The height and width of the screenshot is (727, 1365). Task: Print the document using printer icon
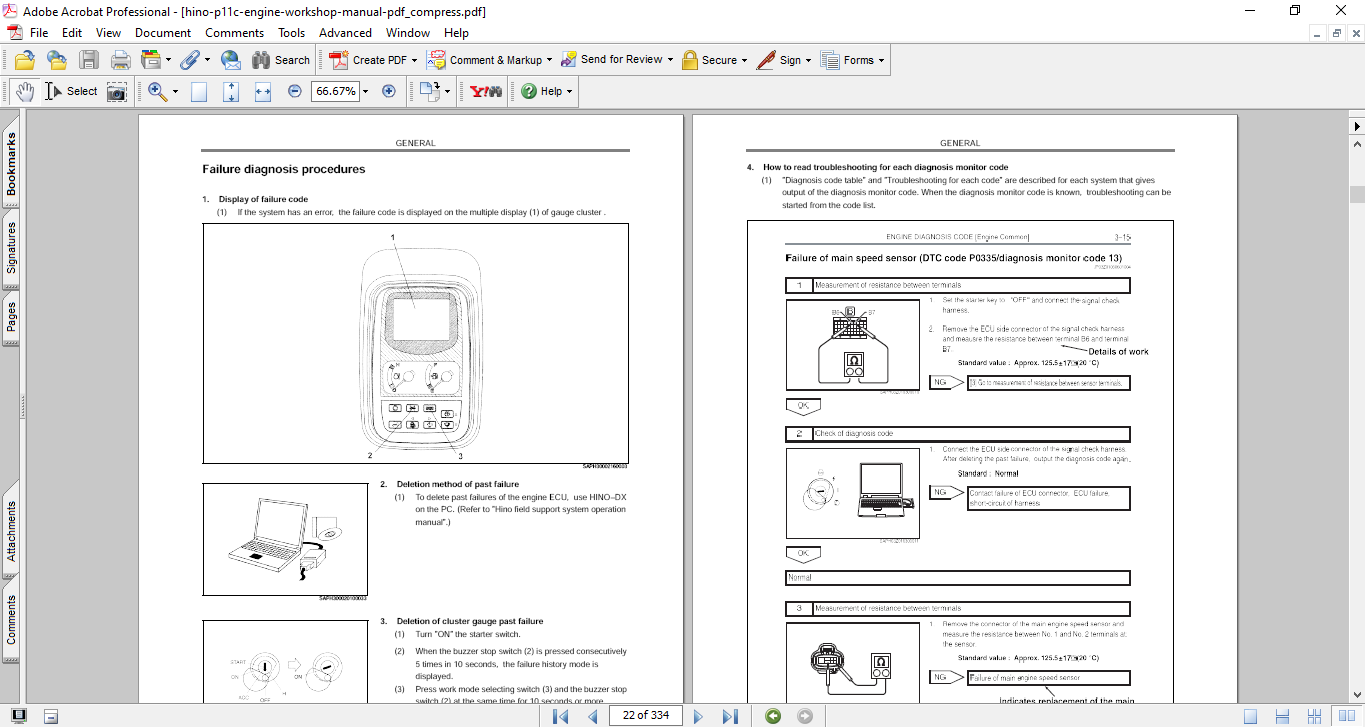click(120, 60)
